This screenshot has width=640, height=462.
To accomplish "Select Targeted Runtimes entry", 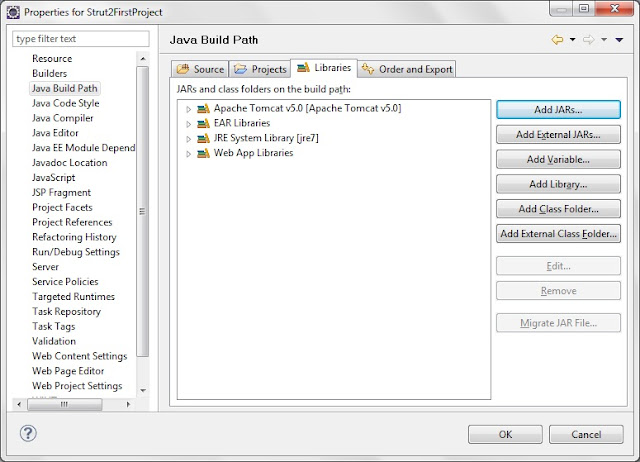I will (73, 296).
